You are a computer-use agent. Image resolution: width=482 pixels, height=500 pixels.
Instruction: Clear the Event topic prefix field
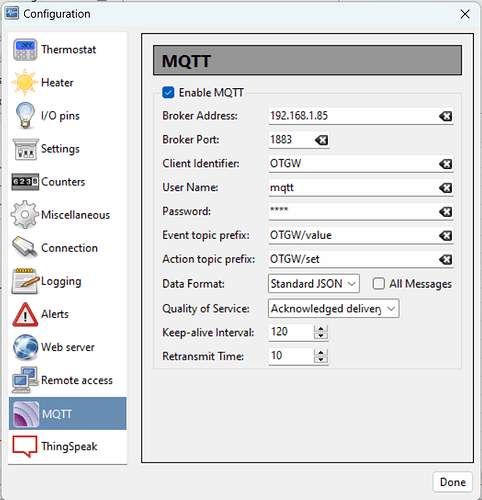(x=445, y=236)
